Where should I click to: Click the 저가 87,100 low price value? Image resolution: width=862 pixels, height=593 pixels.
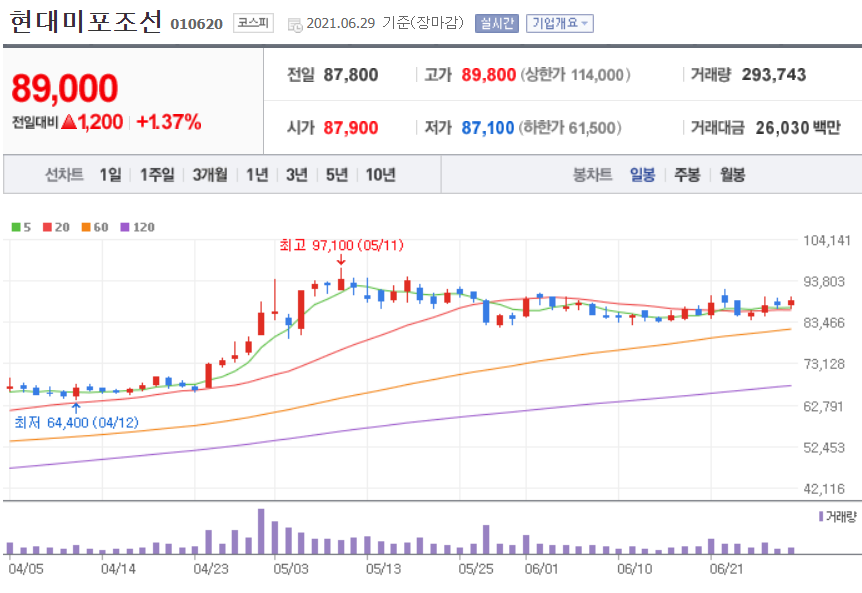click(x=488, y=128)
